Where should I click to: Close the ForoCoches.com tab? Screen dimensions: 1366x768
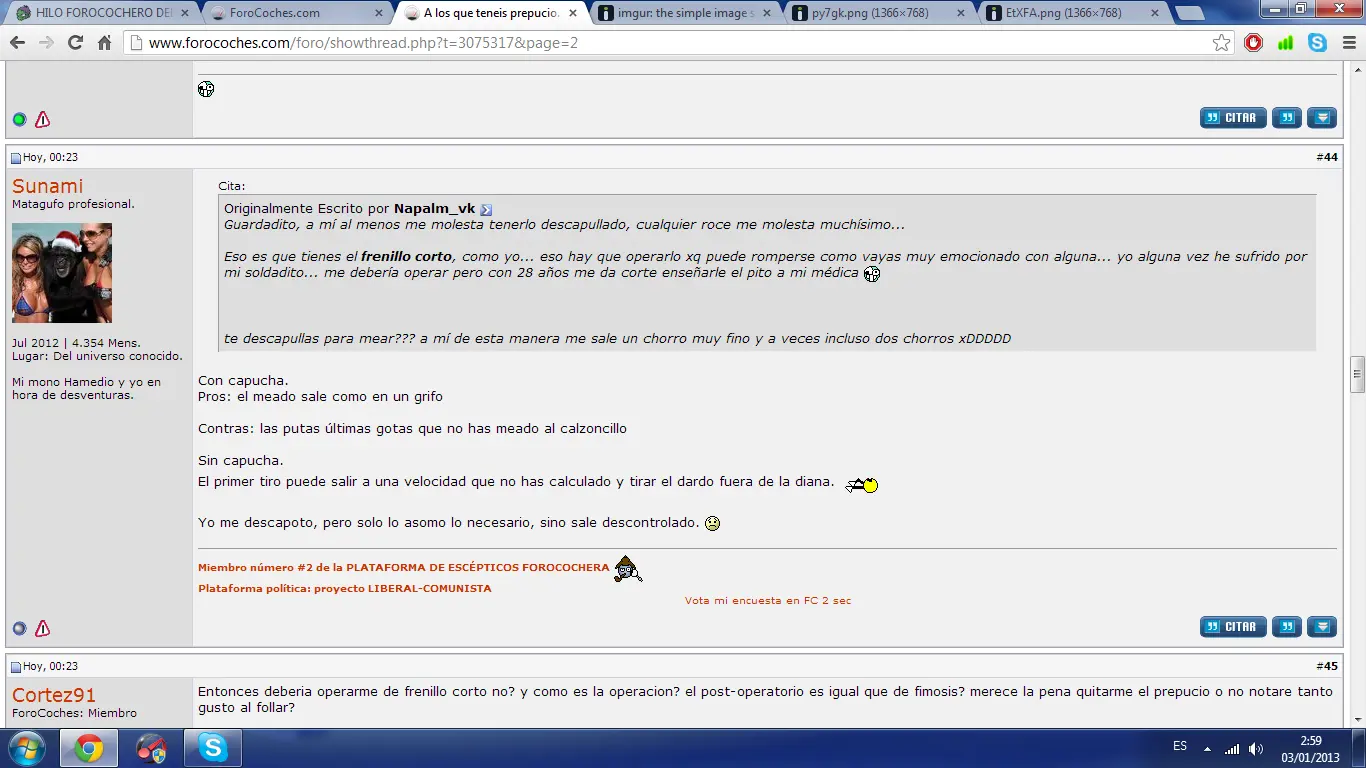(378, 13)
